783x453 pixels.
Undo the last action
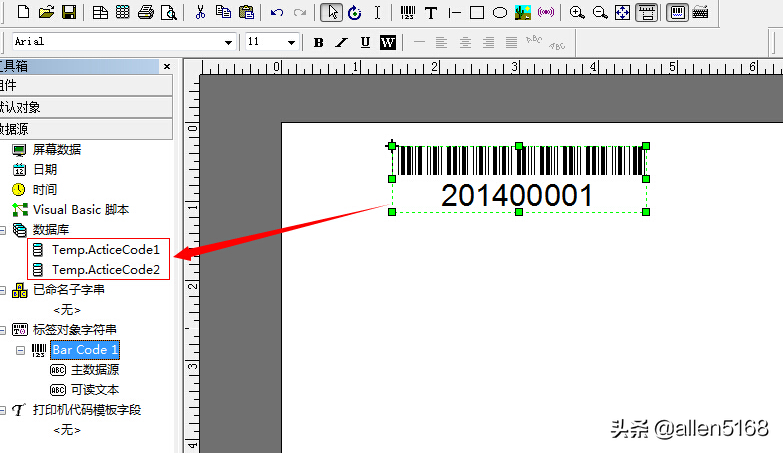277,12
